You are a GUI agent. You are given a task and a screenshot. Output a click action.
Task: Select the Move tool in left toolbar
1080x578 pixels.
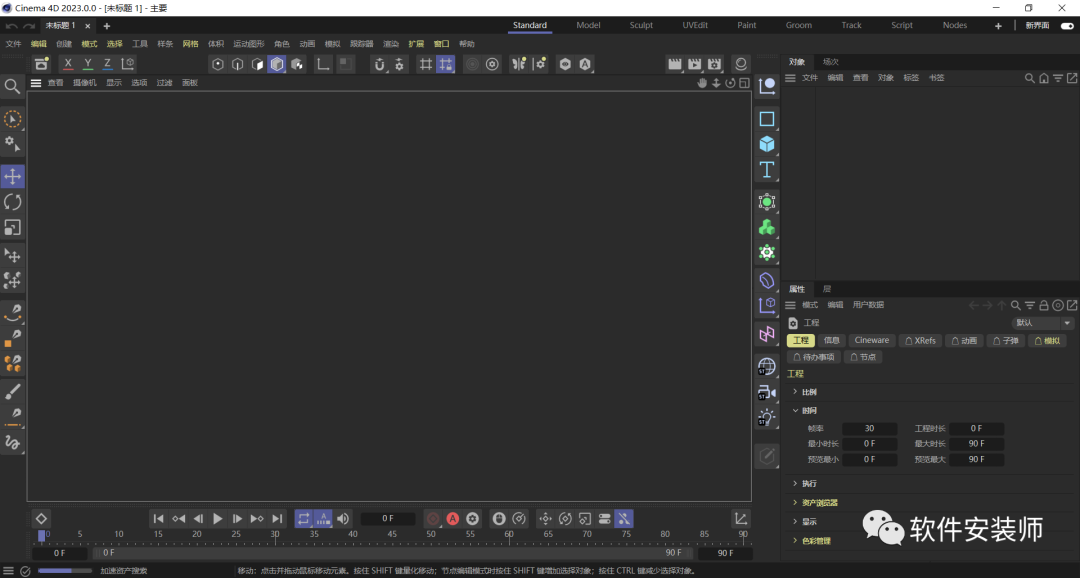tap(12, 176)
